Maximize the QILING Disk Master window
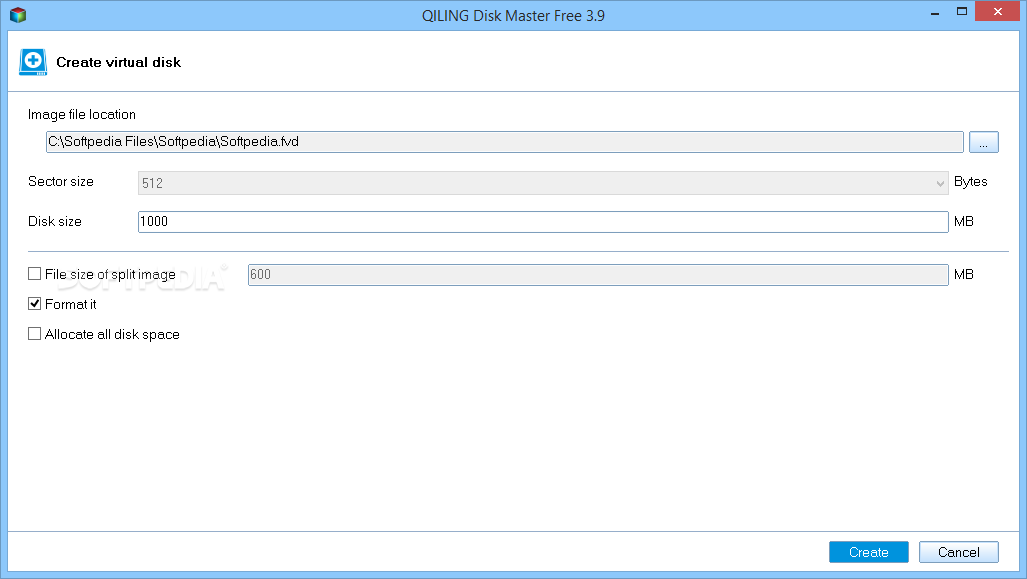This screenshot has width=1027, height=579. (x=962, y=12)
